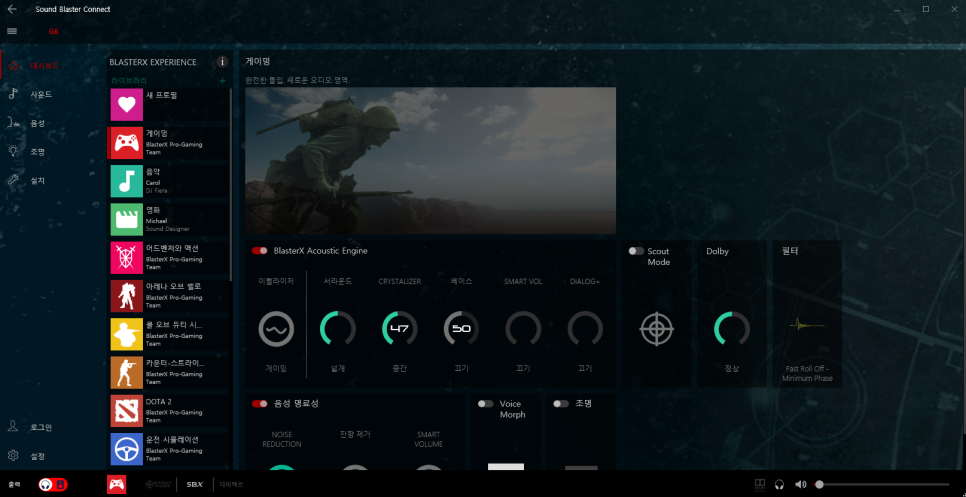Click the headphone icon in bottom bar

(x=779, y=485)
